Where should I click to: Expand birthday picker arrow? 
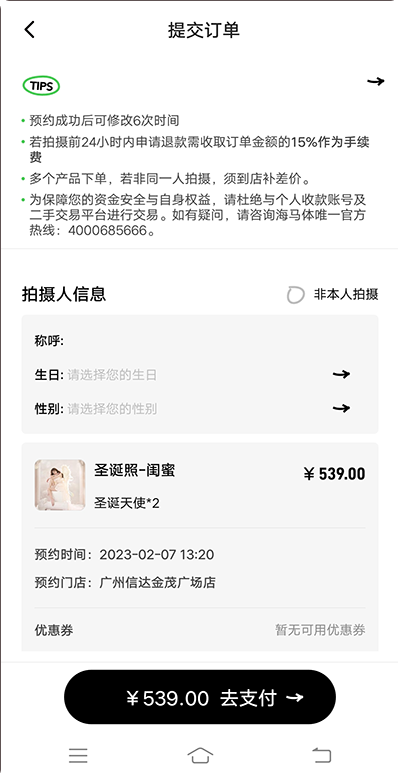pyautogui.click(x=341, y=374)
